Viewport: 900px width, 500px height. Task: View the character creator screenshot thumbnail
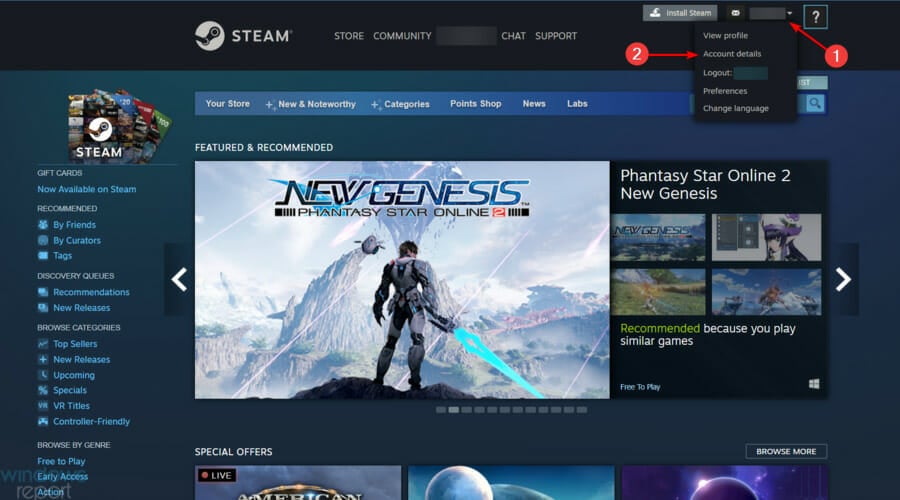(766, 237)
